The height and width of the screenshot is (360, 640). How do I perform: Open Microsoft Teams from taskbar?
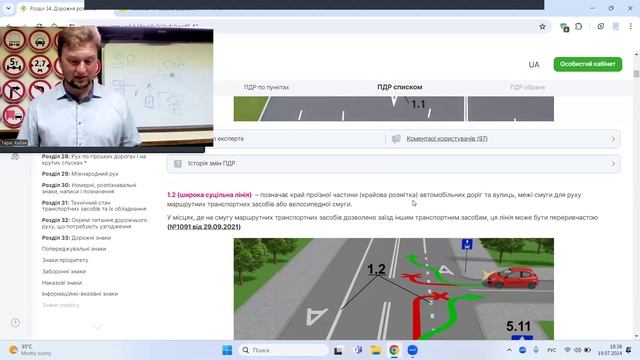[358, 350]
